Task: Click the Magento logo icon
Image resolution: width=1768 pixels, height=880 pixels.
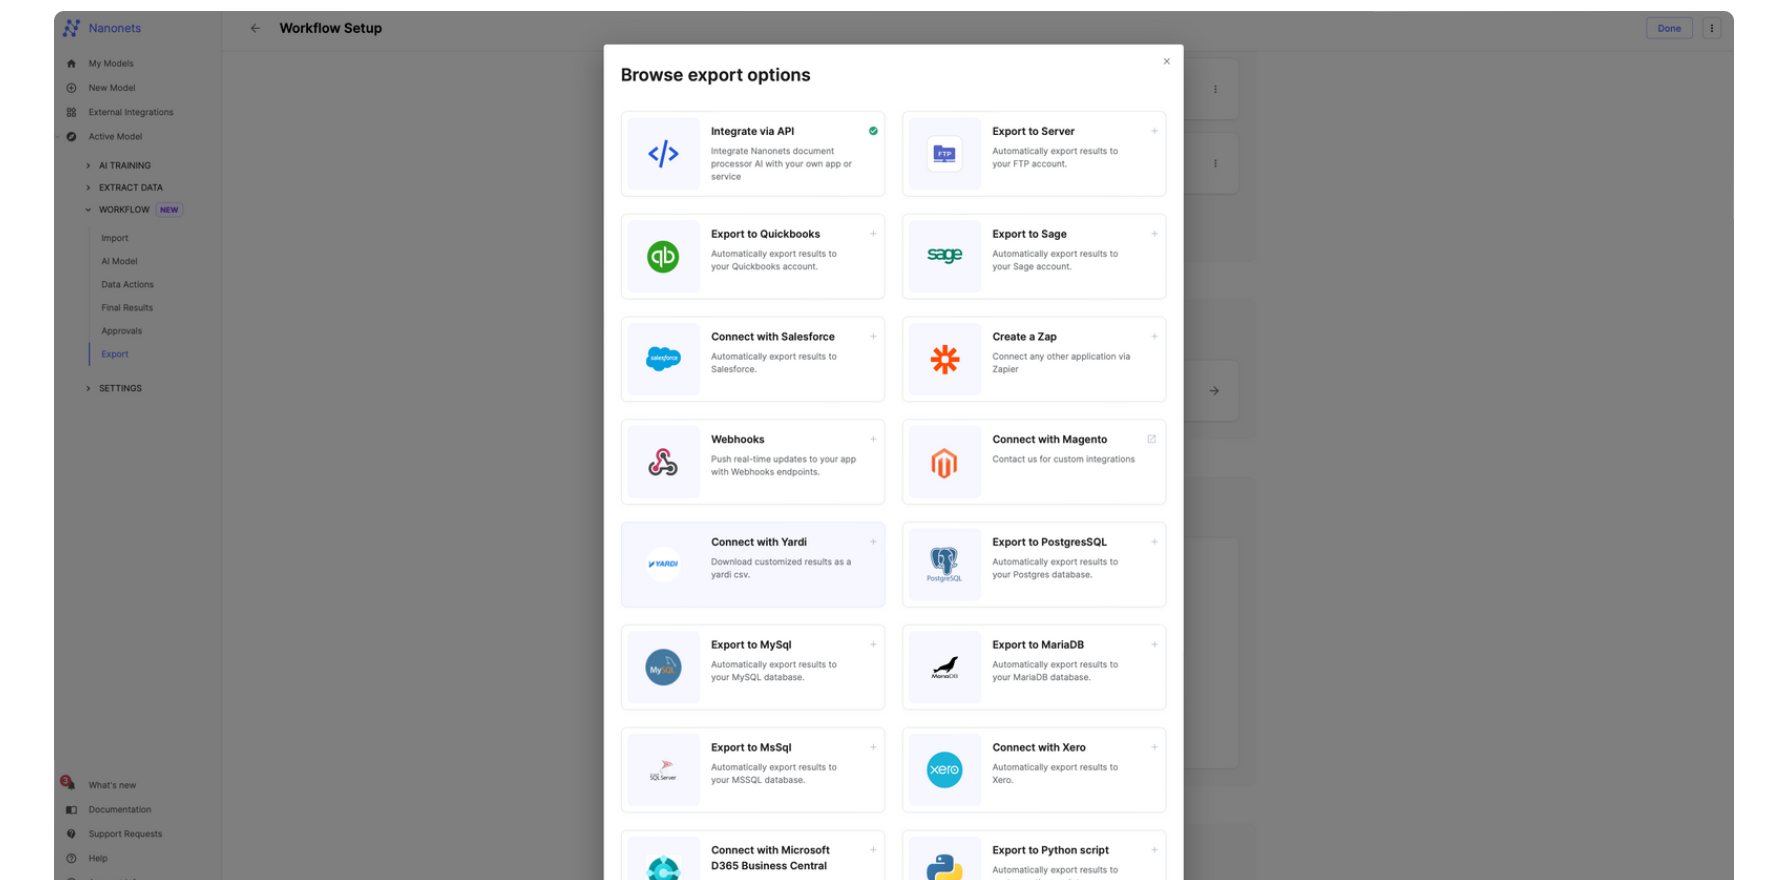Action: (944, 462)
